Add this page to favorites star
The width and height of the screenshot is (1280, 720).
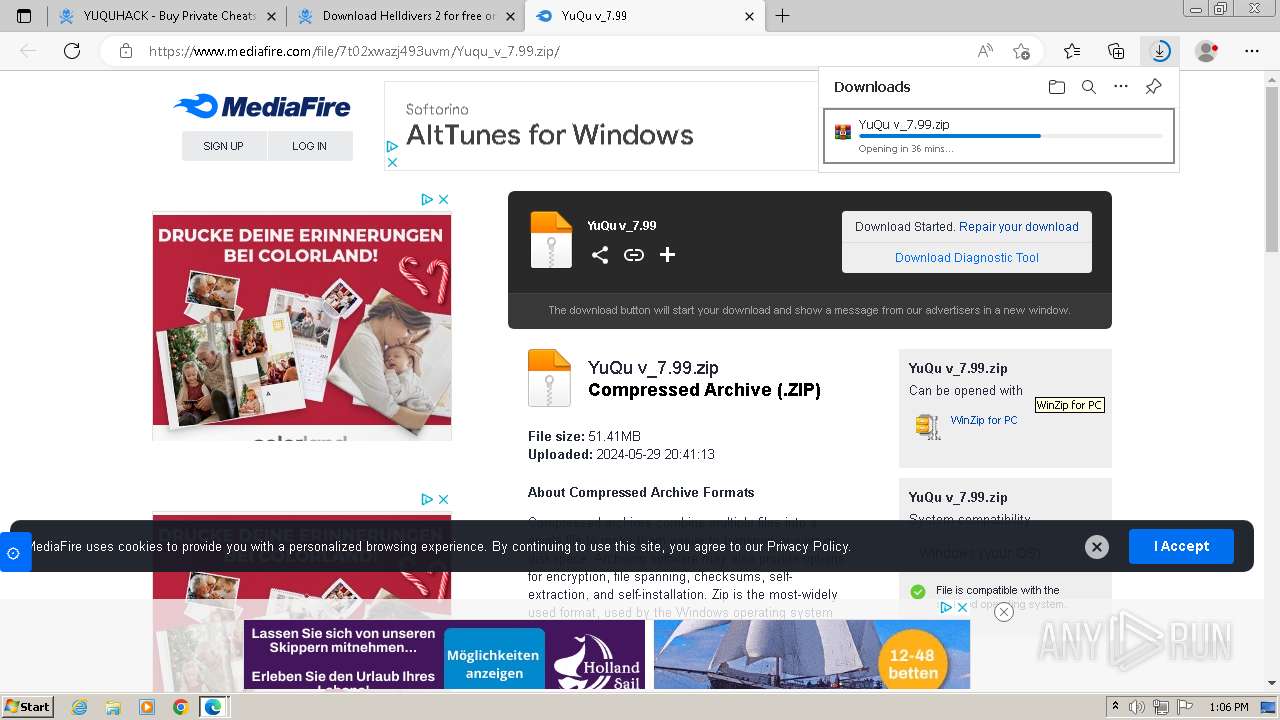1021,51
